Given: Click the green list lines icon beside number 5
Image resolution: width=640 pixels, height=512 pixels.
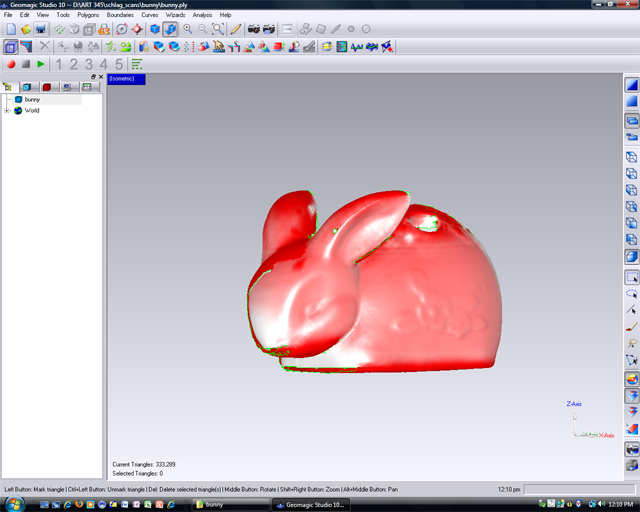Looking at the screenshot, I should [137, 64].
